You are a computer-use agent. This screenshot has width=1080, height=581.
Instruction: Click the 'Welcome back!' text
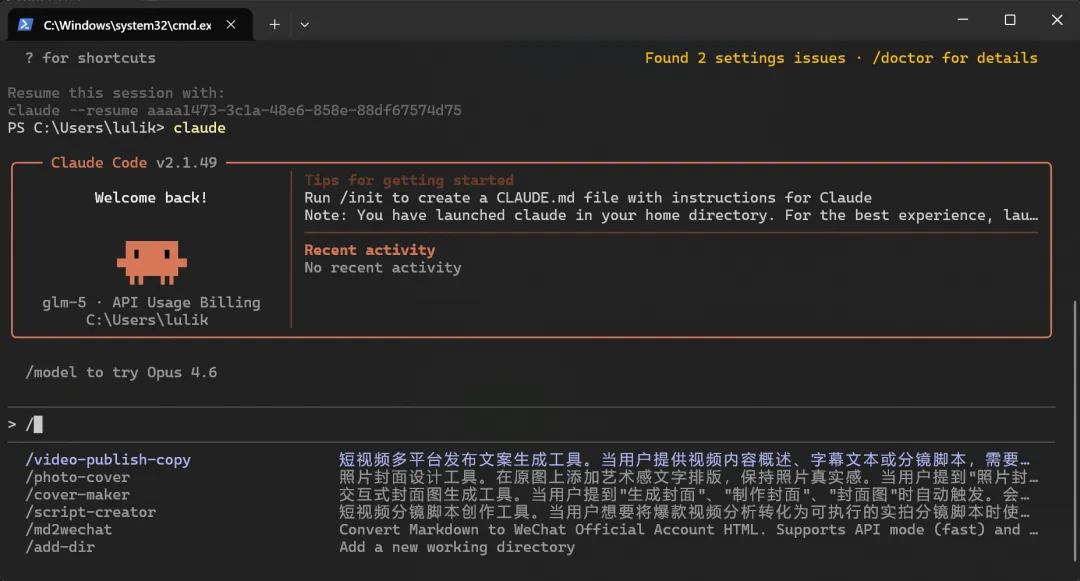(x=151, y=198)
